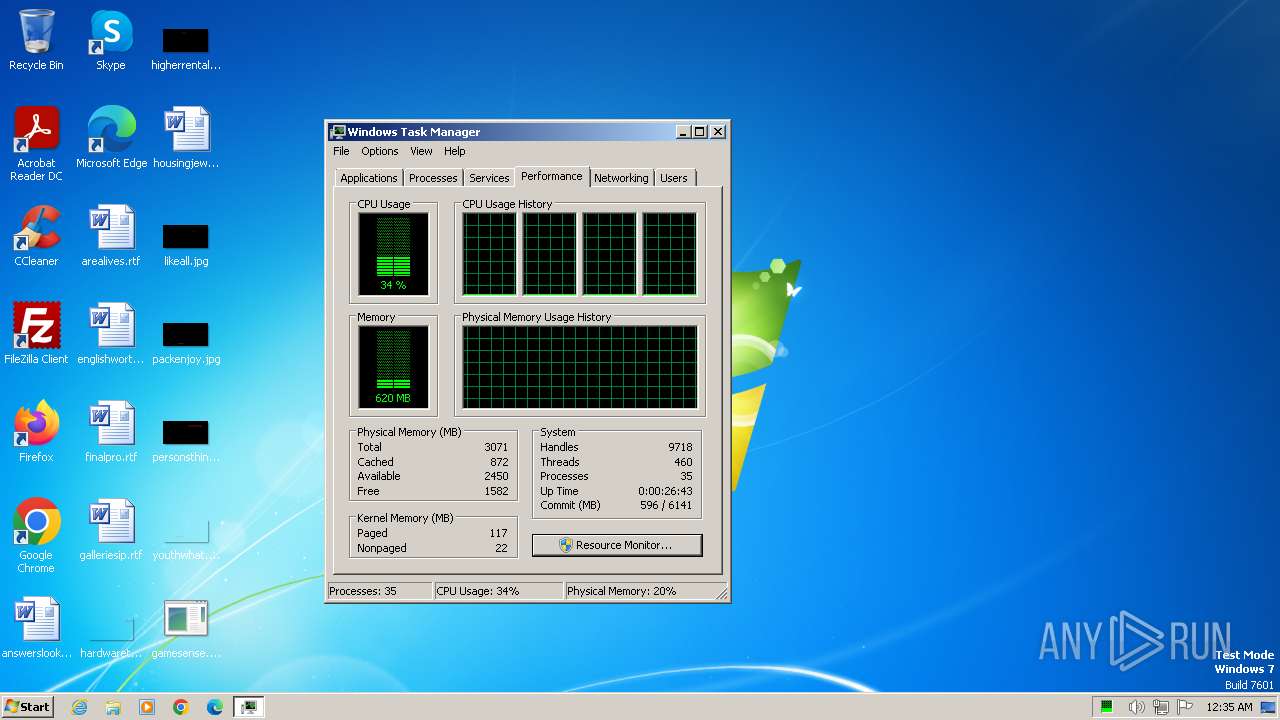Click the Resource Monitor button

(617, 545)
